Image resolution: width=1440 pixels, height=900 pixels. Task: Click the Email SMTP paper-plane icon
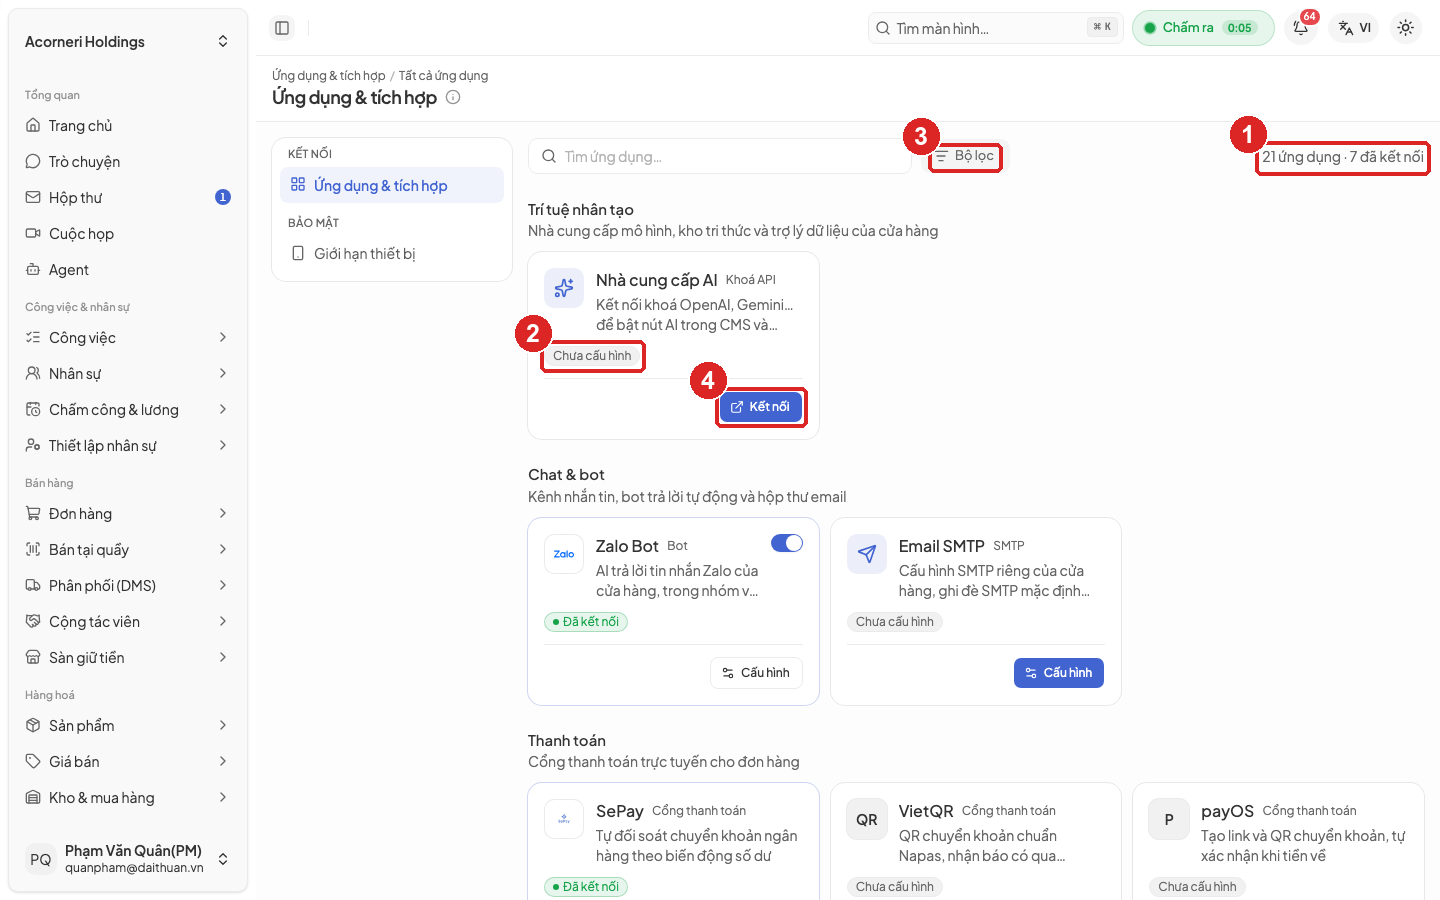[x=867, y=554]
